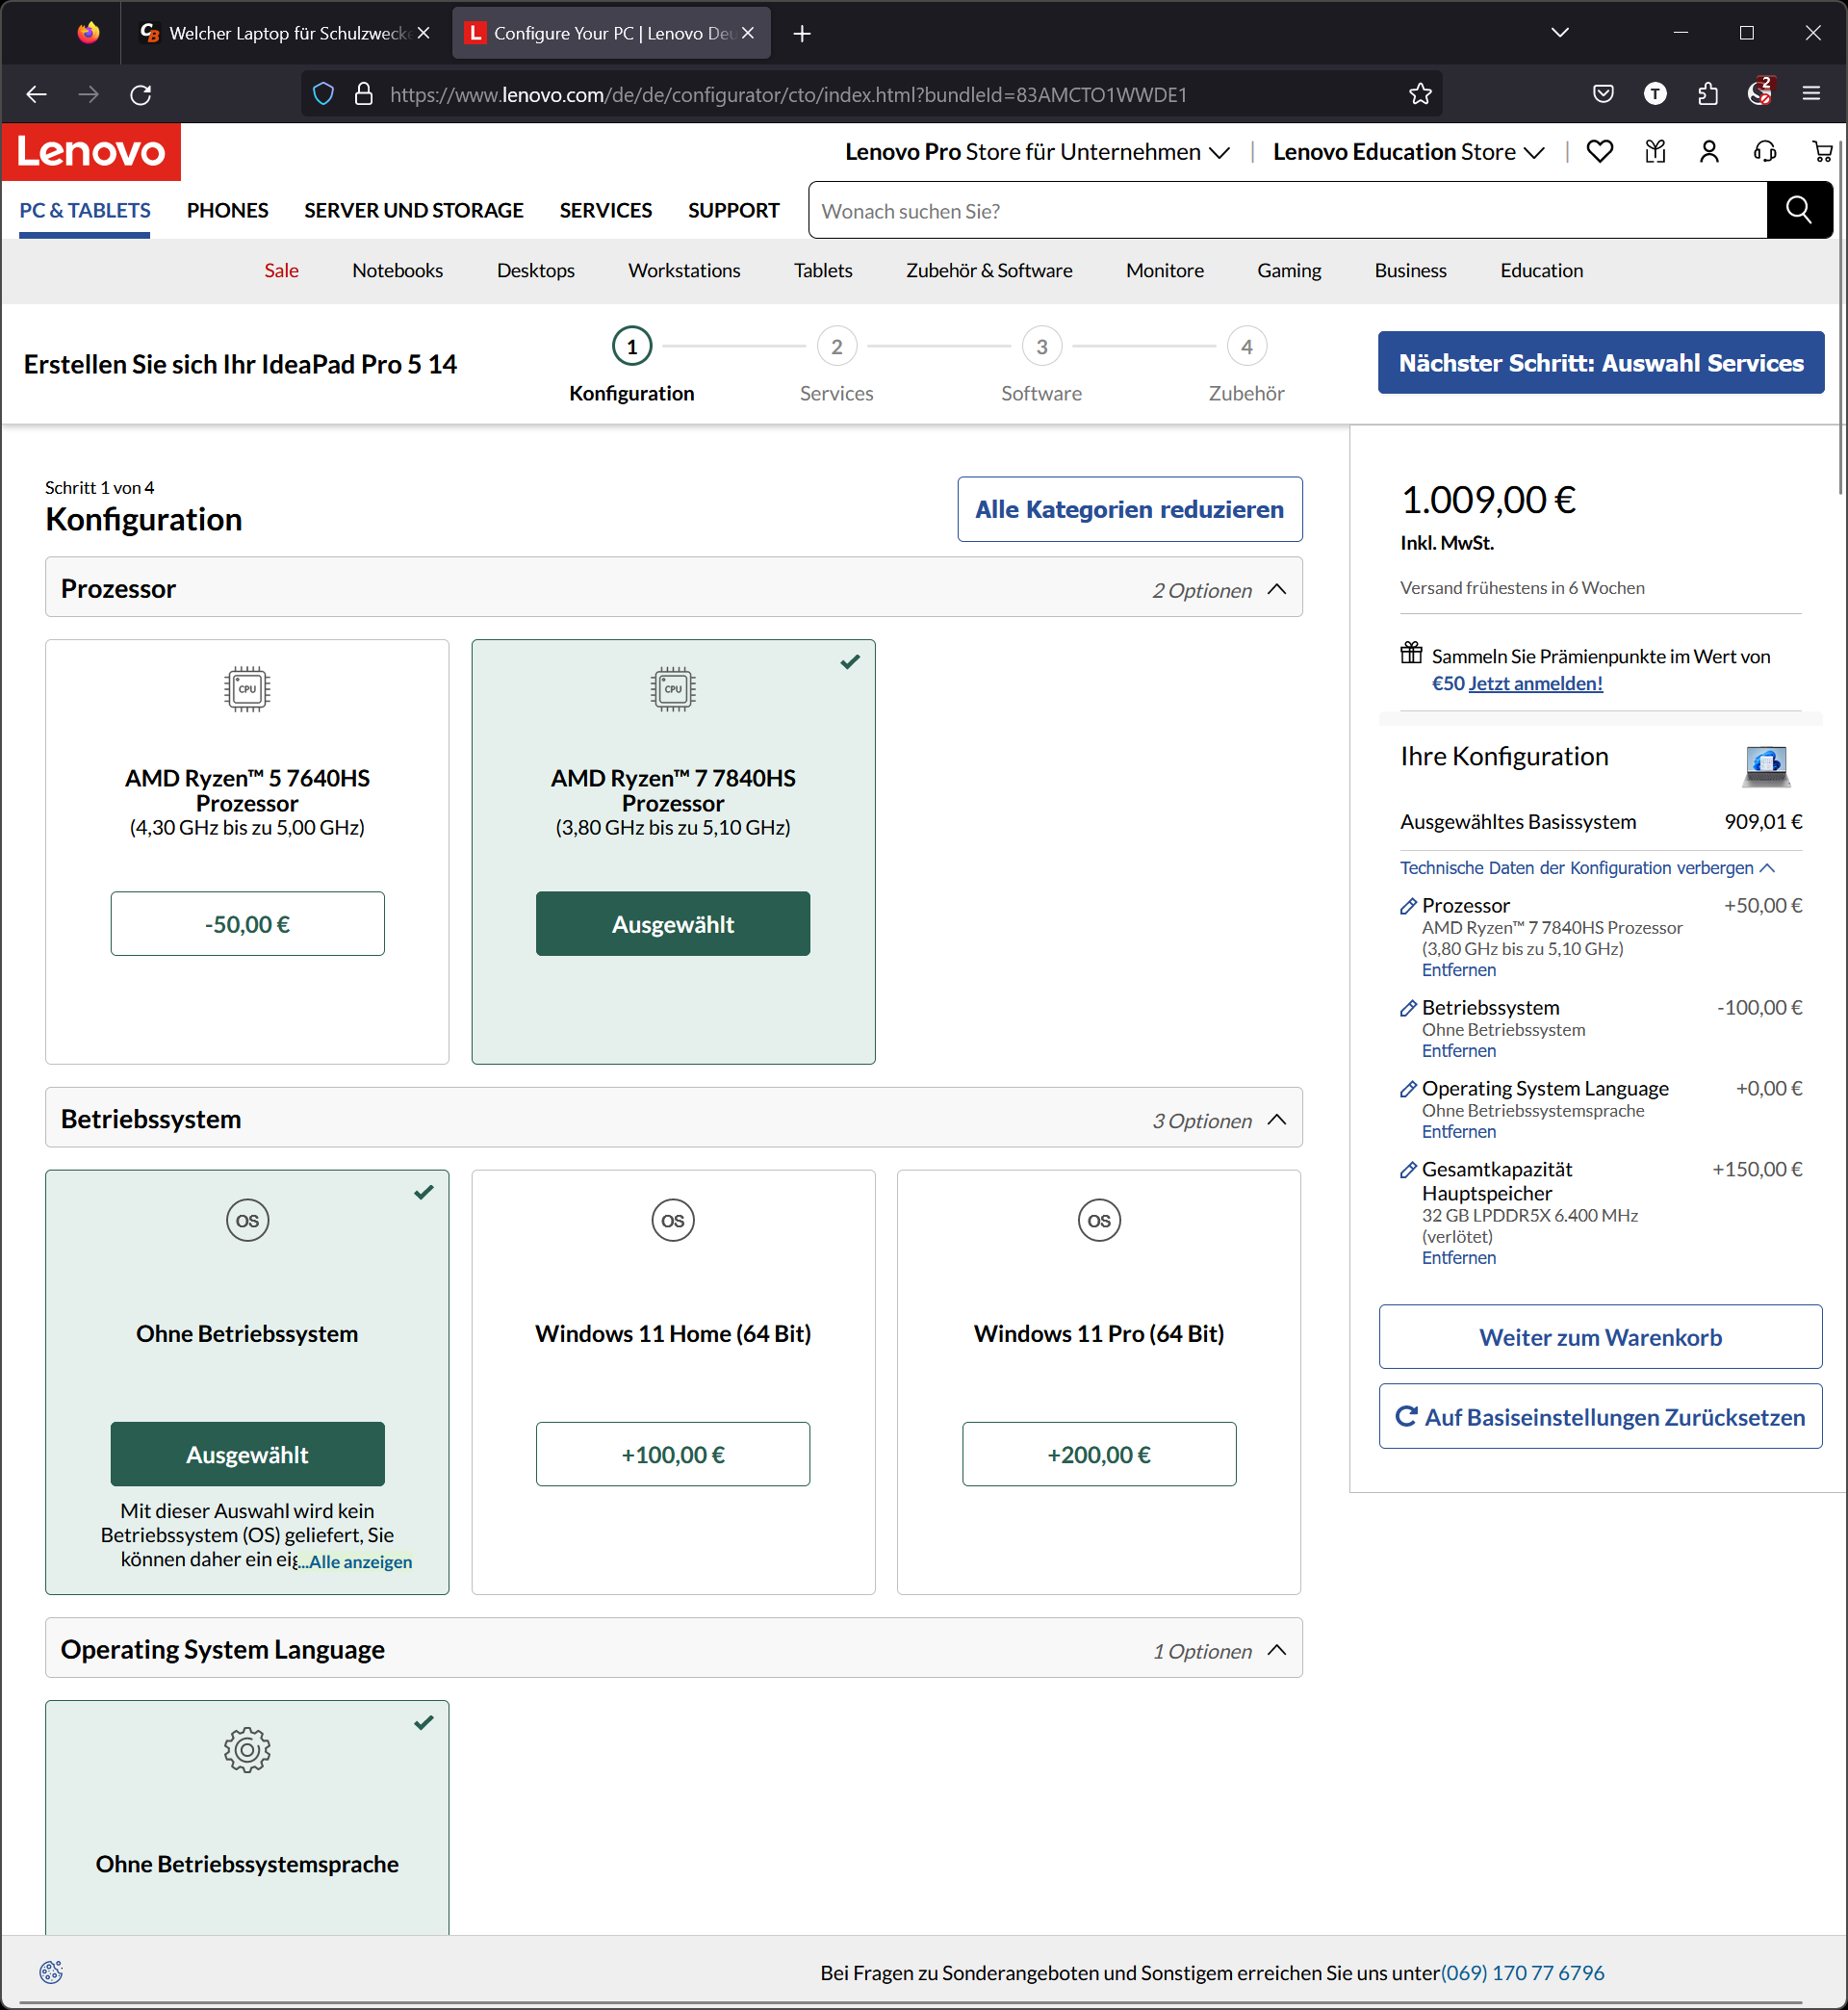Click the pencil icon beside Prozessor
Screen dimensions: 1848x2010
click(1408, 906)
